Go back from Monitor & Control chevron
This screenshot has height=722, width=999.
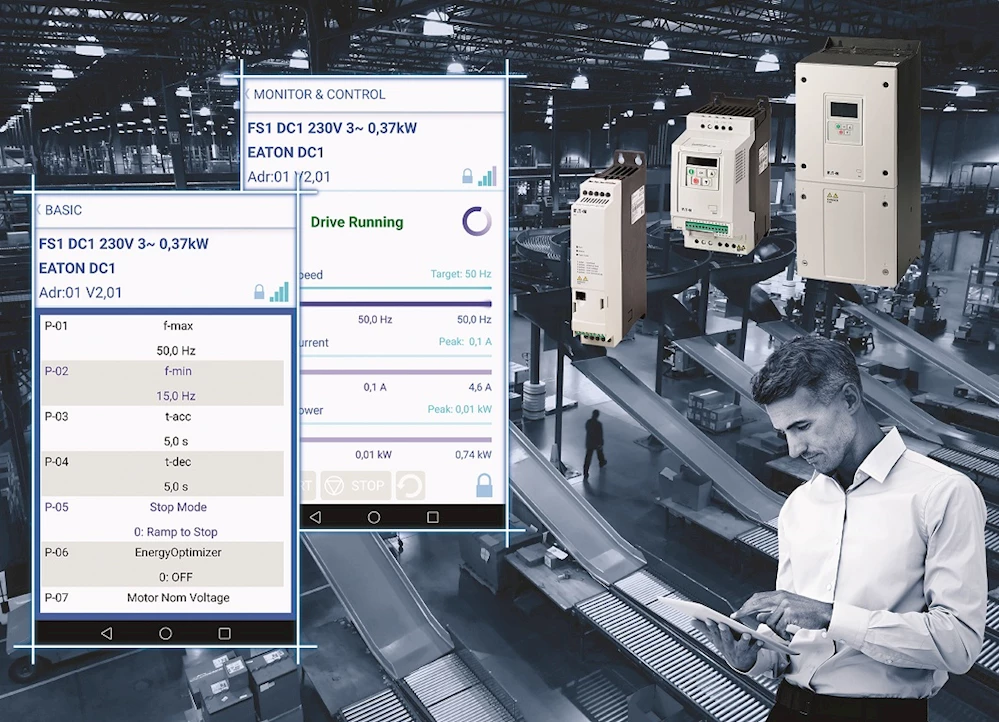click(x=248, y=94)
